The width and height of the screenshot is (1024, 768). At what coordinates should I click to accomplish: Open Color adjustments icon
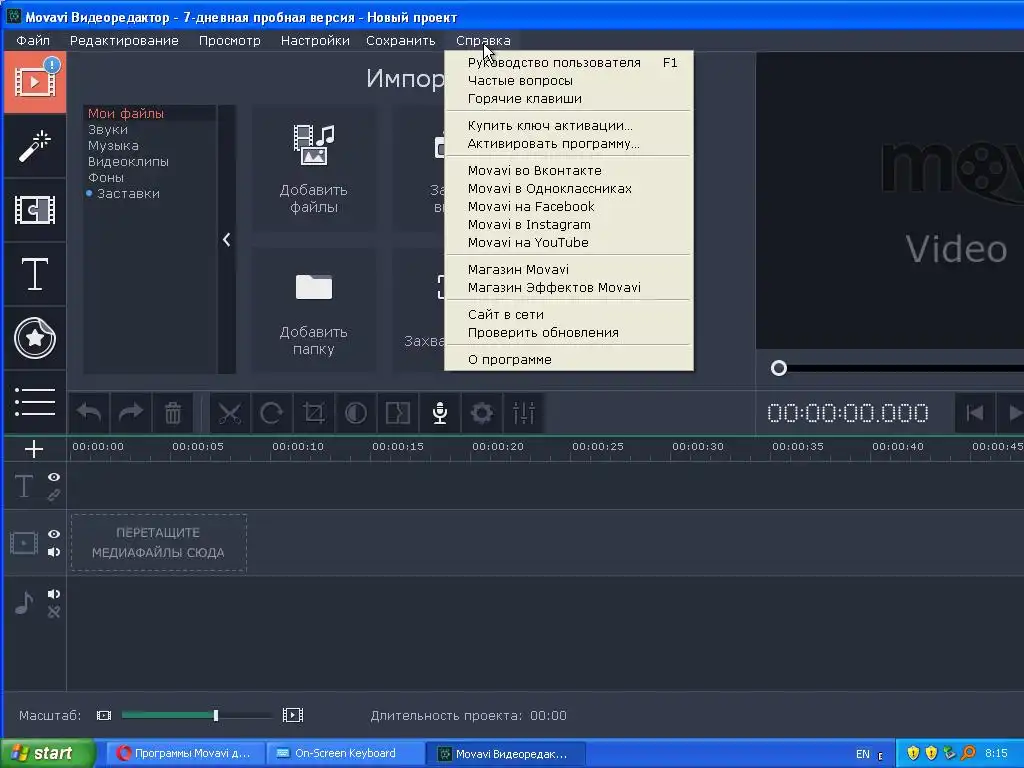coord(355,413)
